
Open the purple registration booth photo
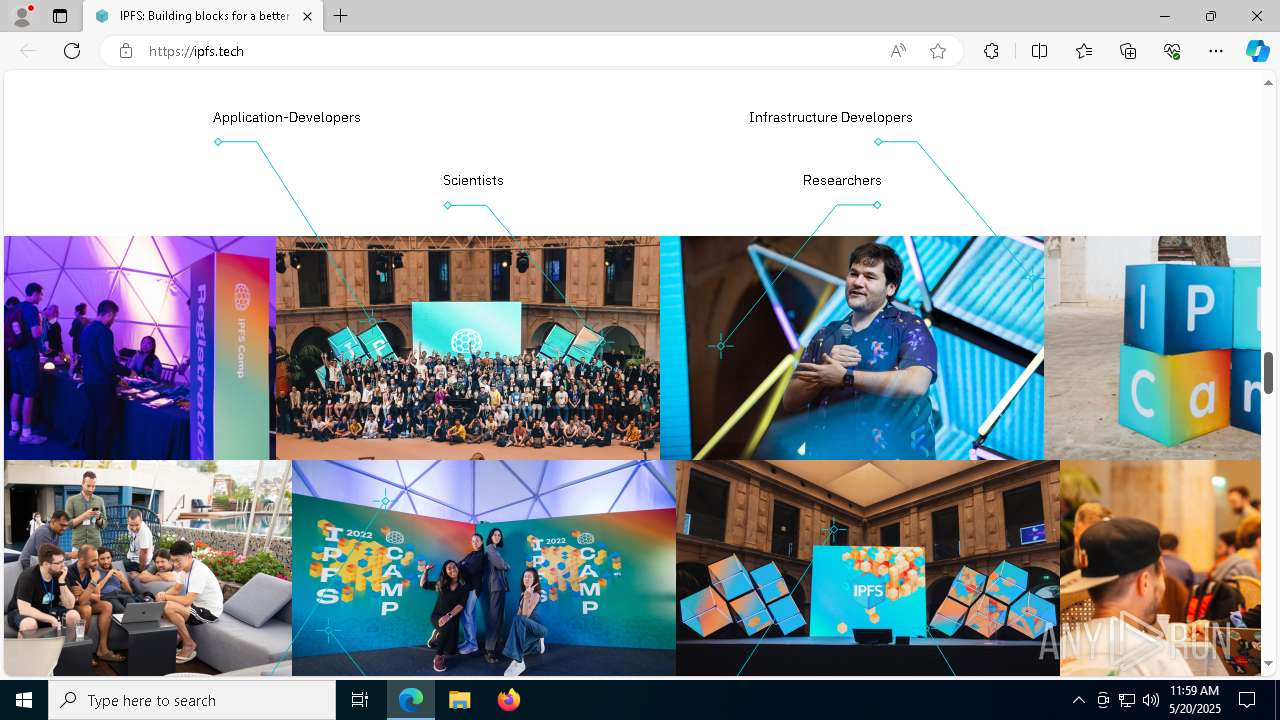[140, 348]
